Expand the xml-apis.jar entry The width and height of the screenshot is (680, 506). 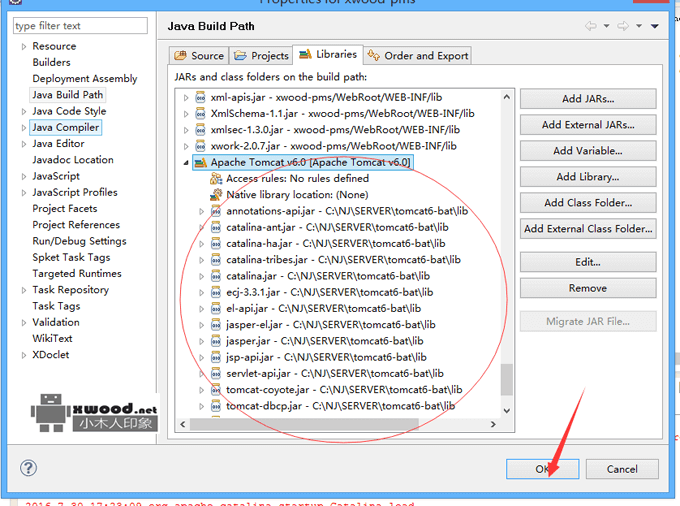(x=186, y=98)
